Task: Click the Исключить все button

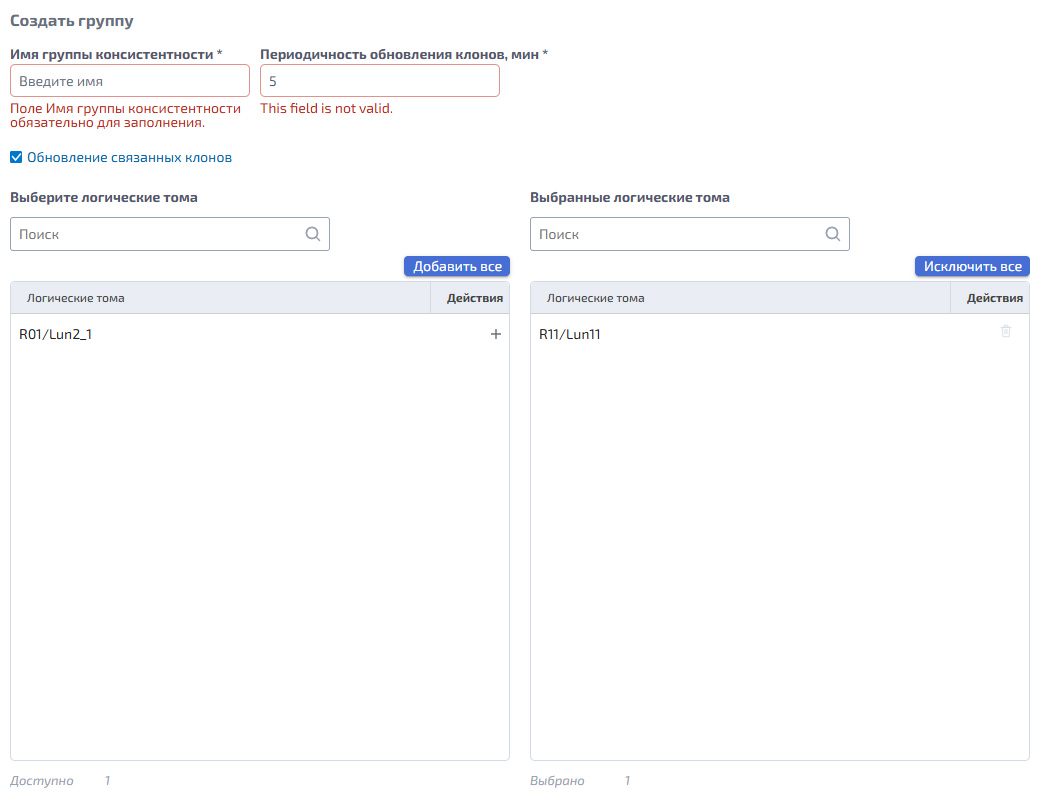Action: (x=972, y=266)
